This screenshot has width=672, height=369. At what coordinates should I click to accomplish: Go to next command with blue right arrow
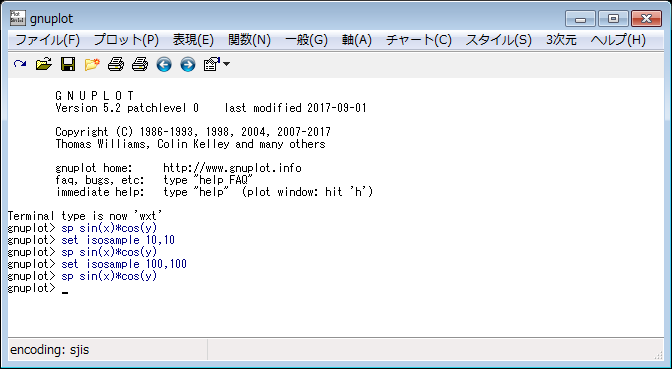coord(188,64)
